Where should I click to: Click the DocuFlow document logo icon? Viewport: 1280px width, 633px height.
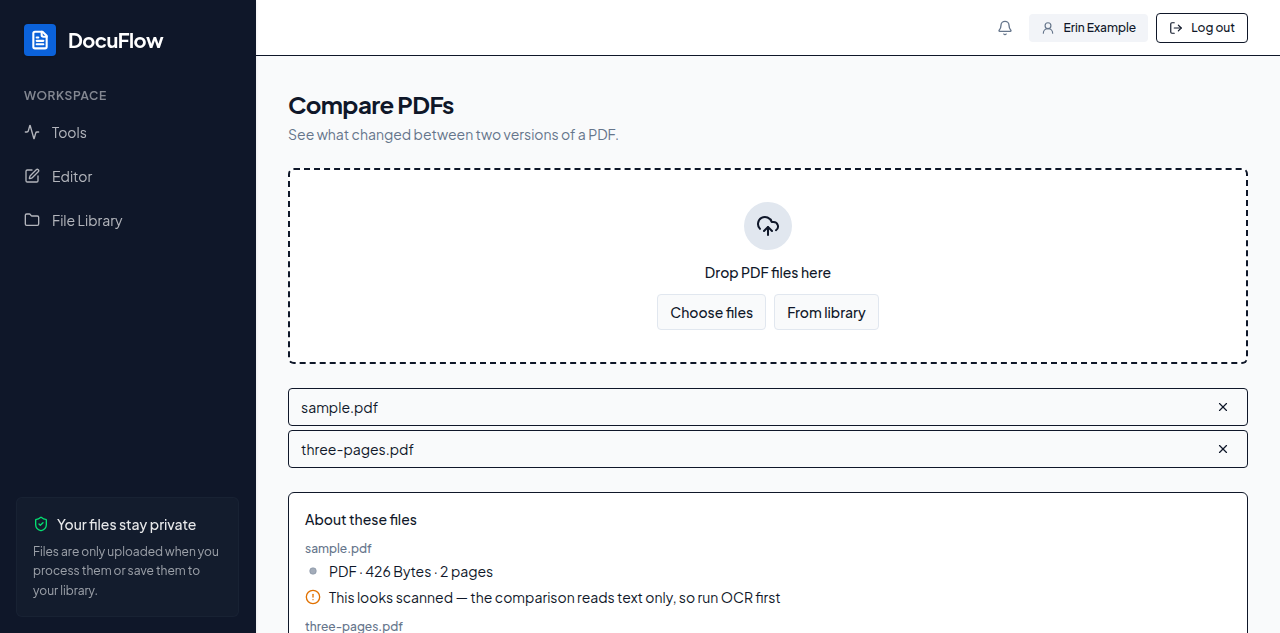point(40,40)
